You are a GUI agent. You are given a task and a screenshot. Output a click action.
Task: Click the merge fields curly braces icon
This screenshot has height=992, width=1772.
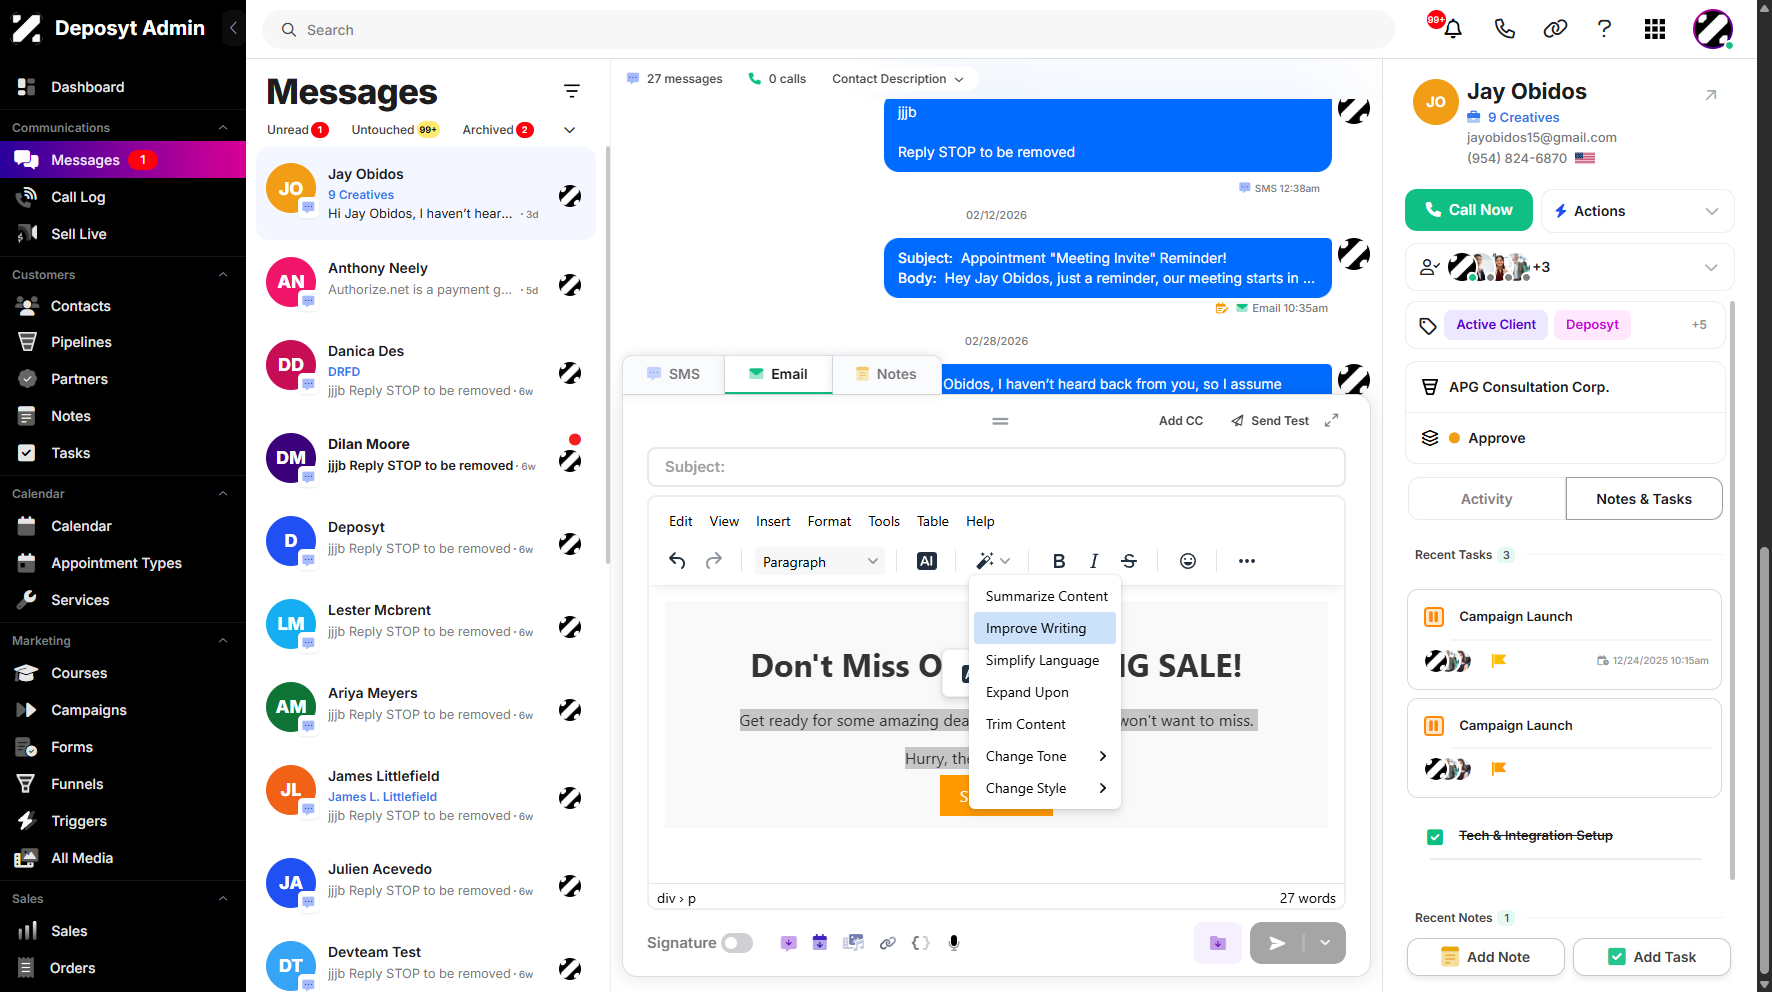(x=921, y=943)
